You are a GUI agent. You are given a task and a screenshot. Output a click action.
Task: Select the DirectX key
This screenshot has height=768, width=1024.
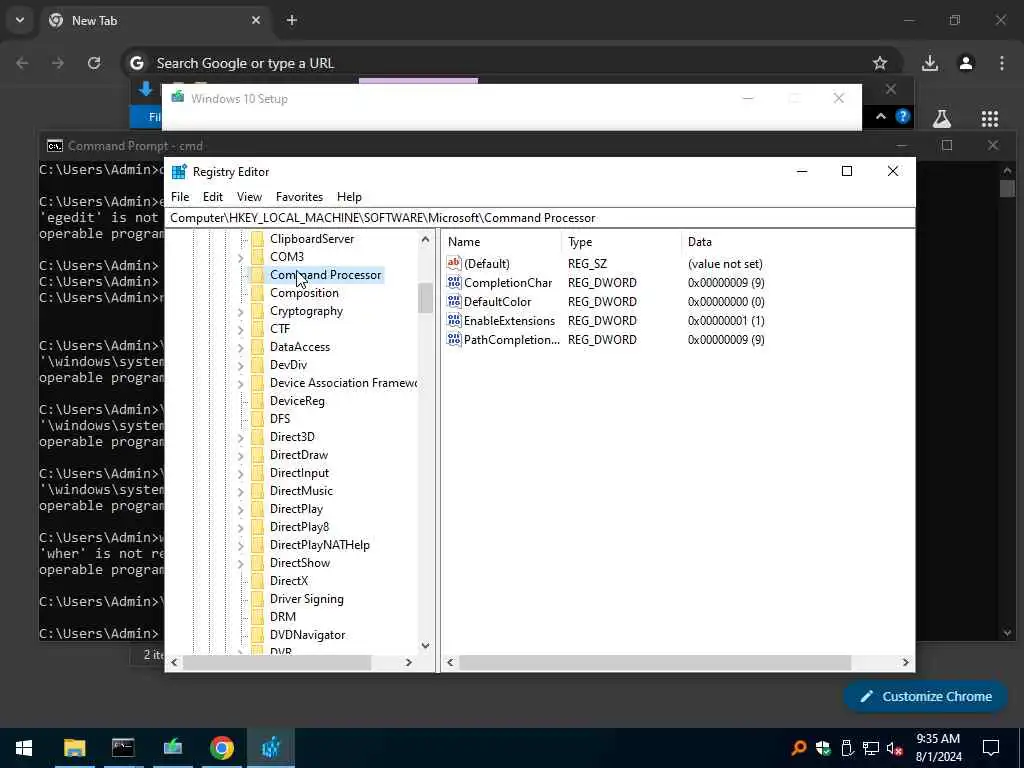pyautogui.click(x=289, y=581)
